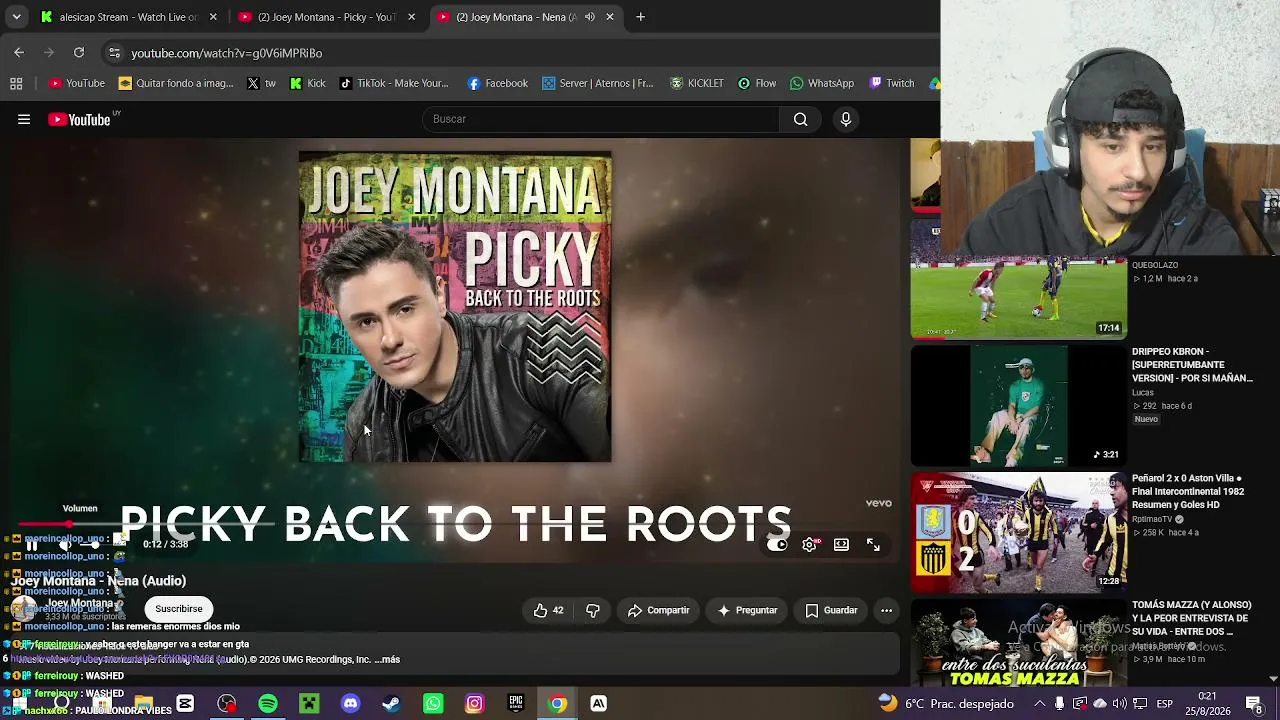
Task: Open OBS Studio from the taskbar
Action: coord(227,703)
